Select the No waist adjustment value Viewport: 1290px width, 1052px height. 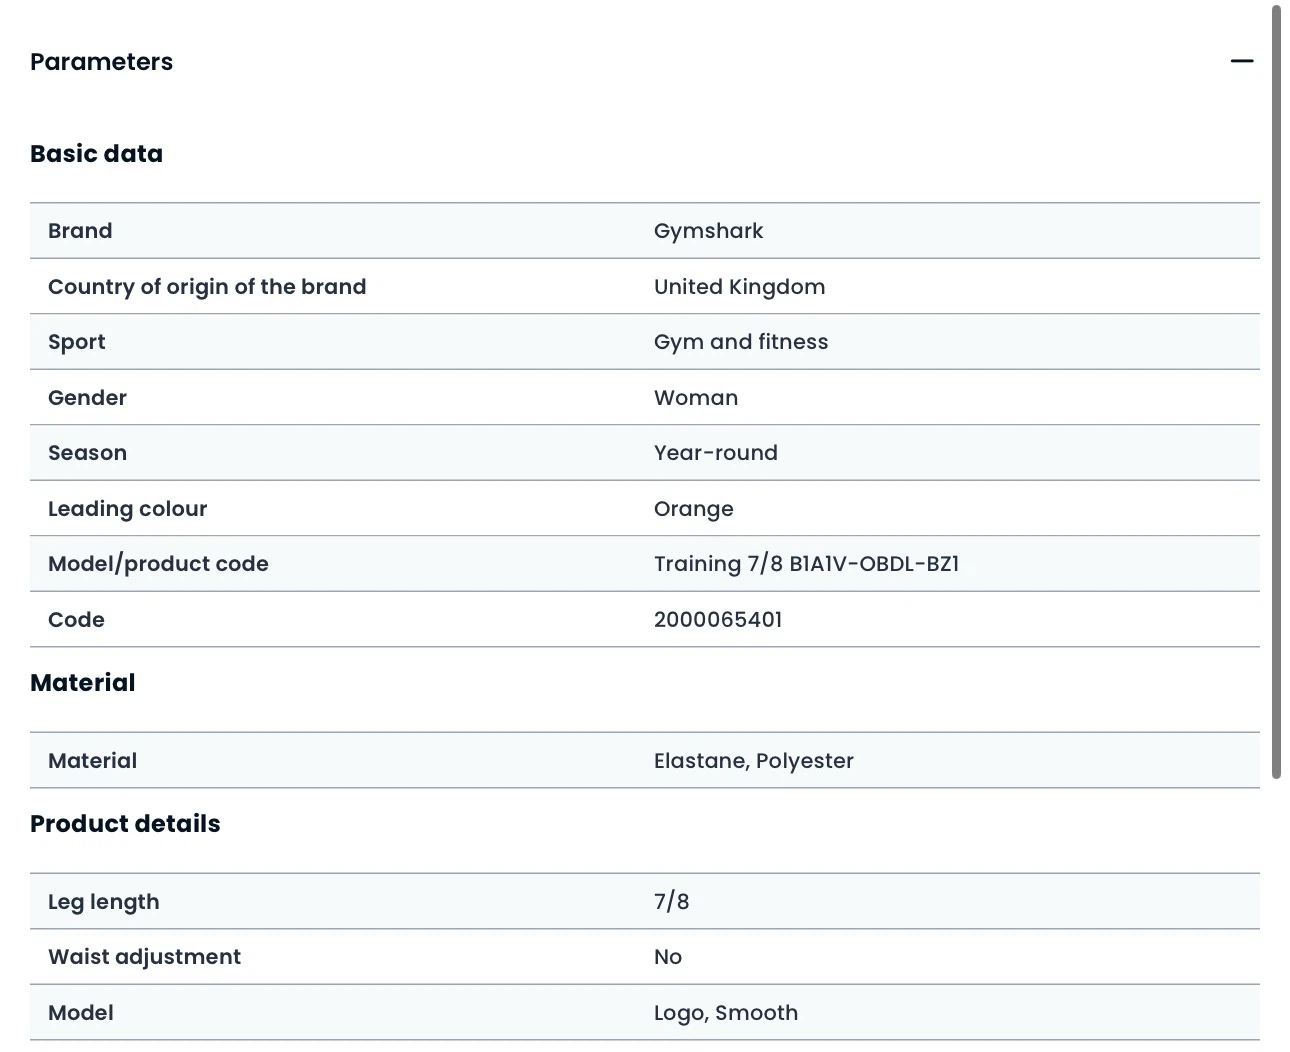[668, 957]
